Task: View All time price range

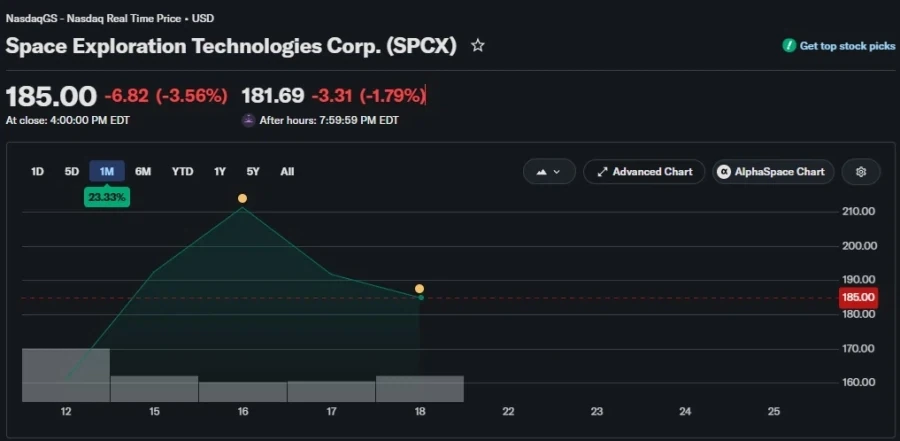Action: 288,172
